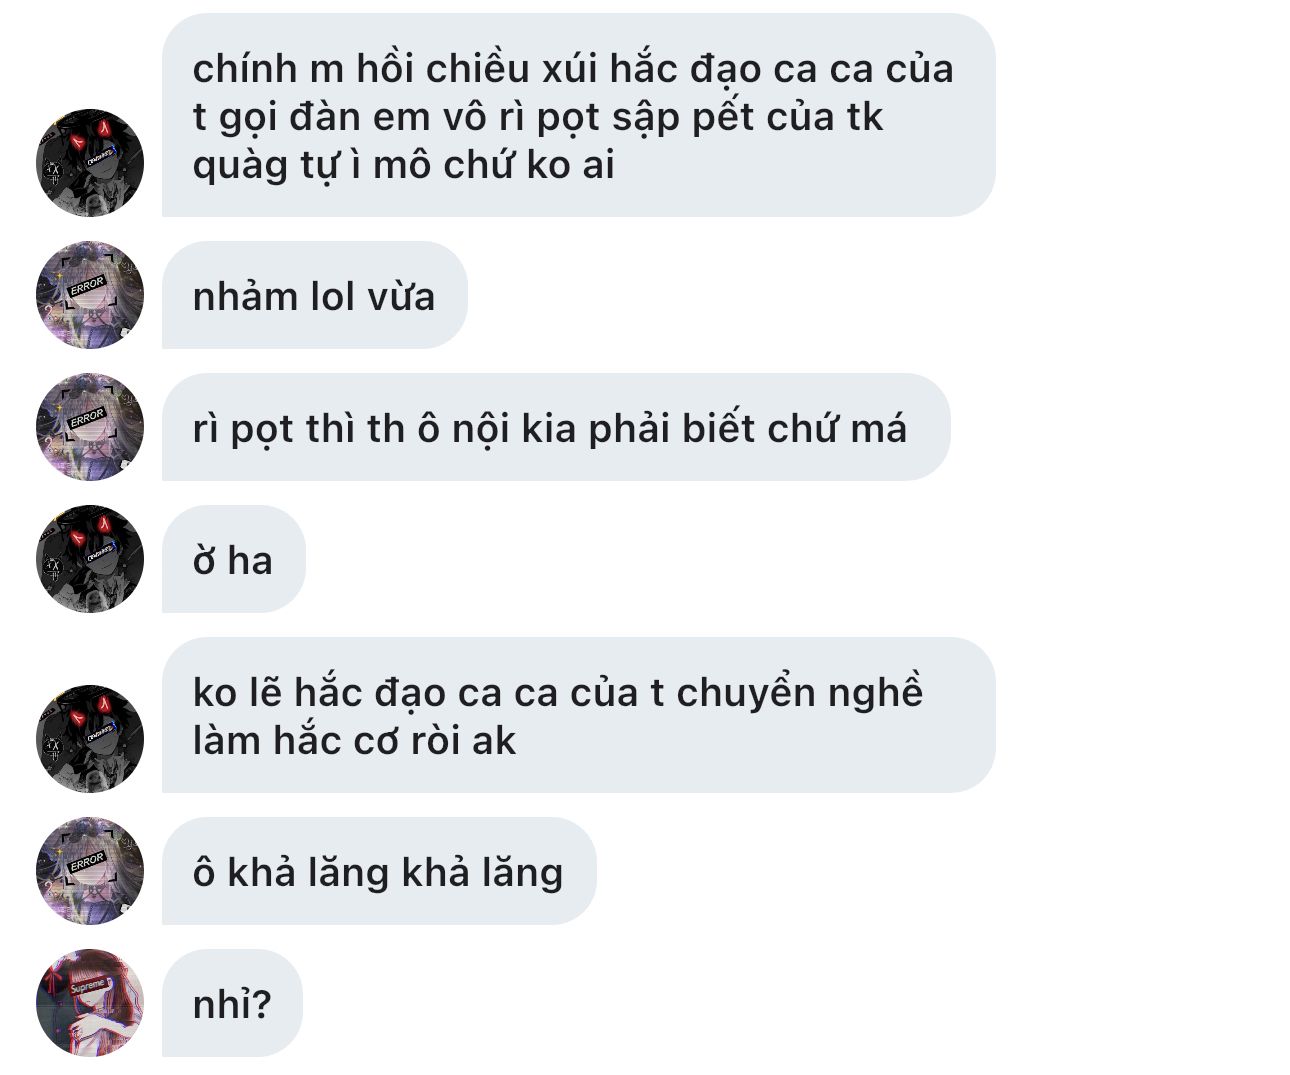
Task: Tap red-eyed avatar beside "ờ ha"
Action: pyautogui.click(x=90, y=559)
